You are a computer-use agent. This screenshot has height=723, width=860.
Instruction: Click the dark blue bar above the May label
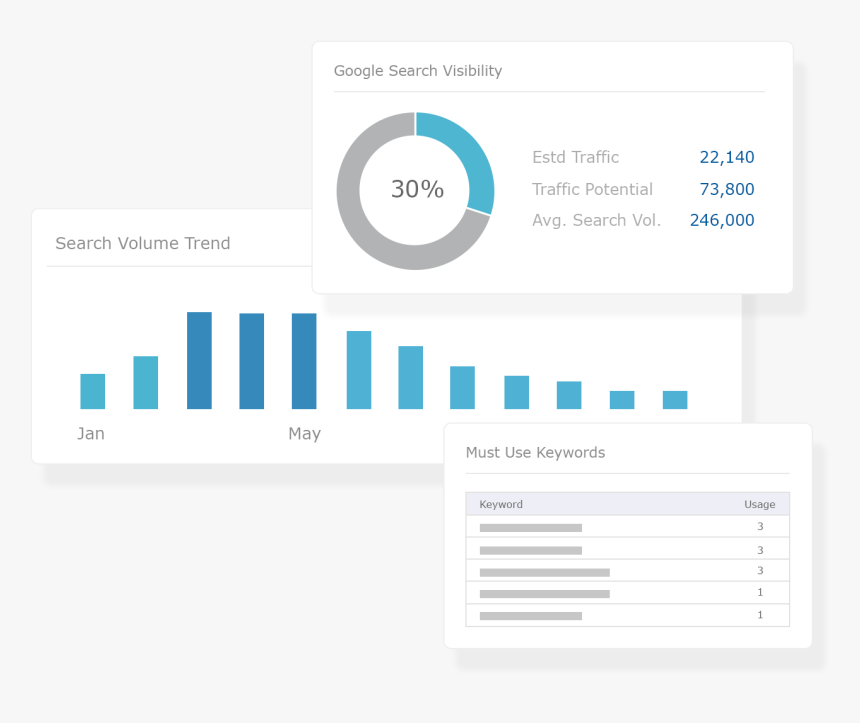click(x=304, y=361)
